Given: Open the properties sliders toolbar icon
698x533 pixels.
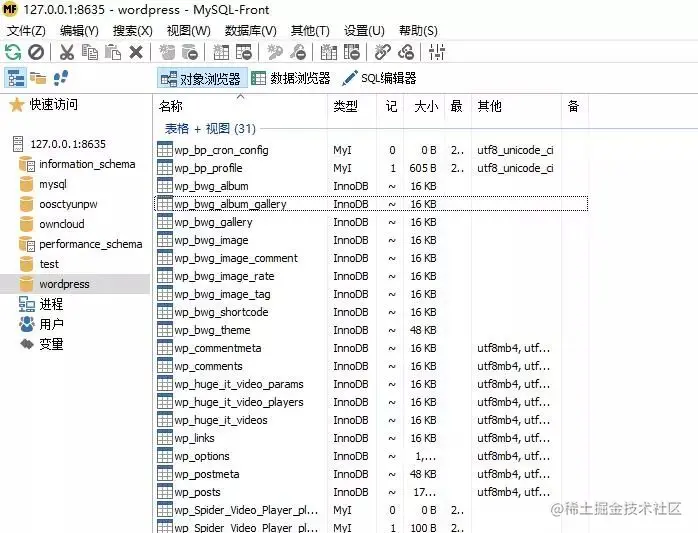Looking at the screenshot, I should point(437,52).
